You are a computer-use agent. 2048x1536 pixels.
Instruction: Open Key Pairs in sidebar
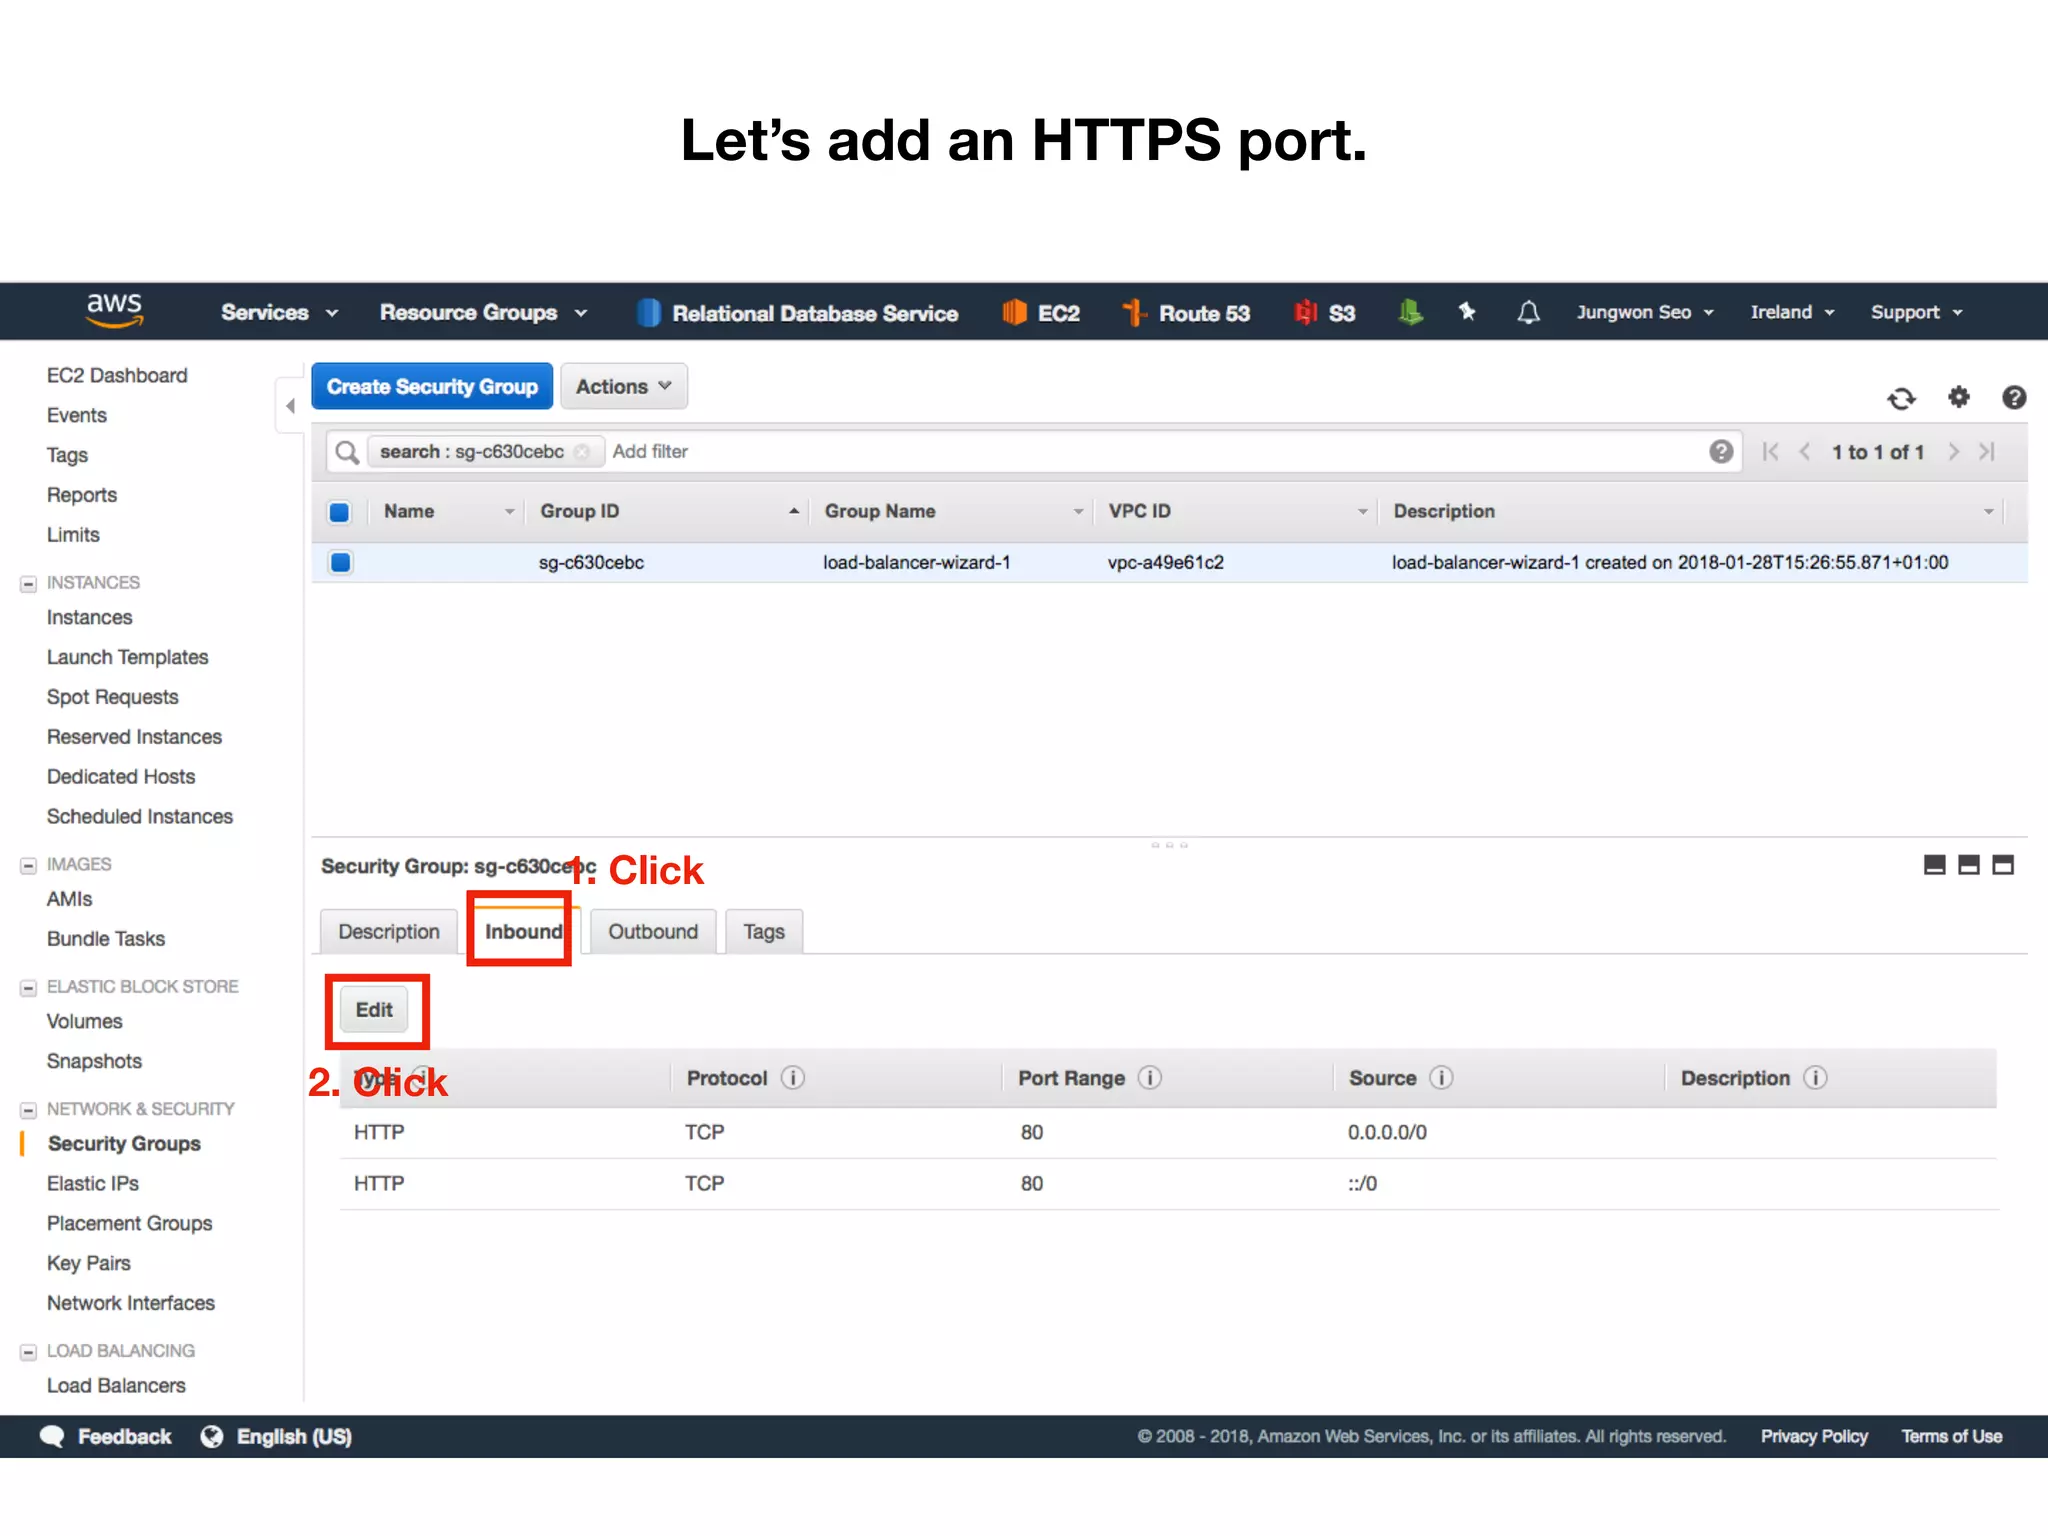click(x=89, y=1263)
